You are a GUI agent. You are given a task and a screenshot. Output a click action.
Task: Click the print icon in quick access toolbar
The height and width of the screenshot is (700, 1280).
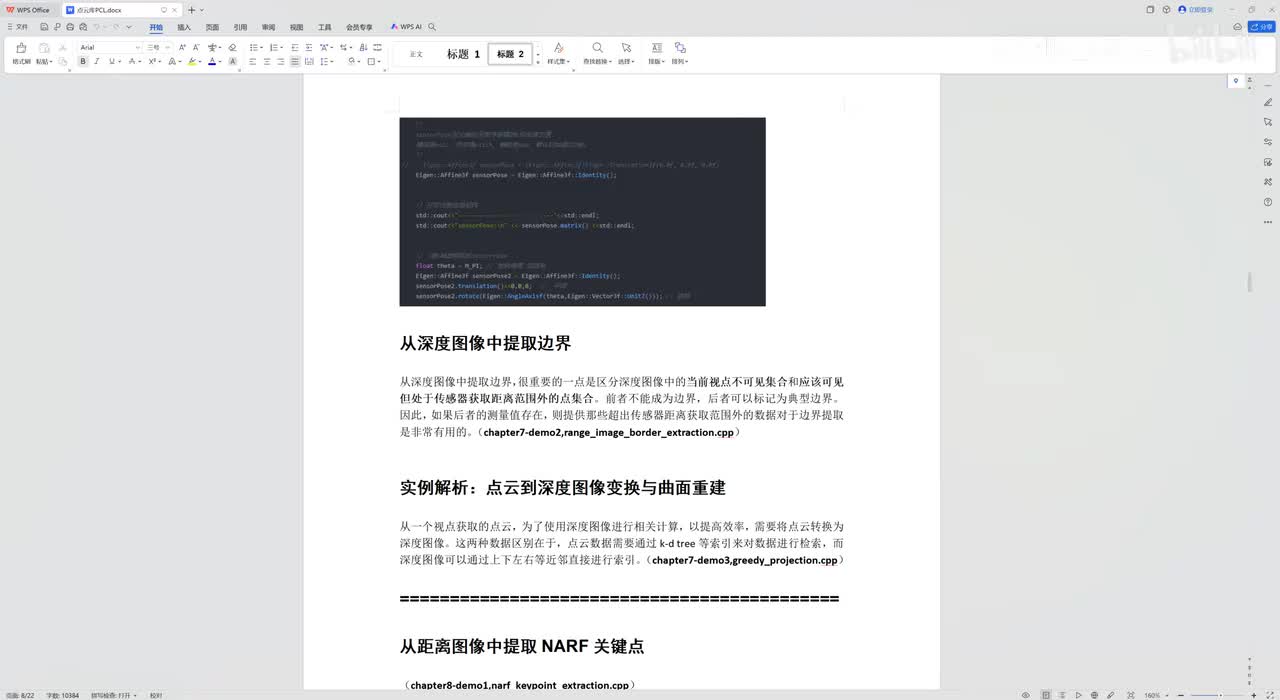click(70, 27)
